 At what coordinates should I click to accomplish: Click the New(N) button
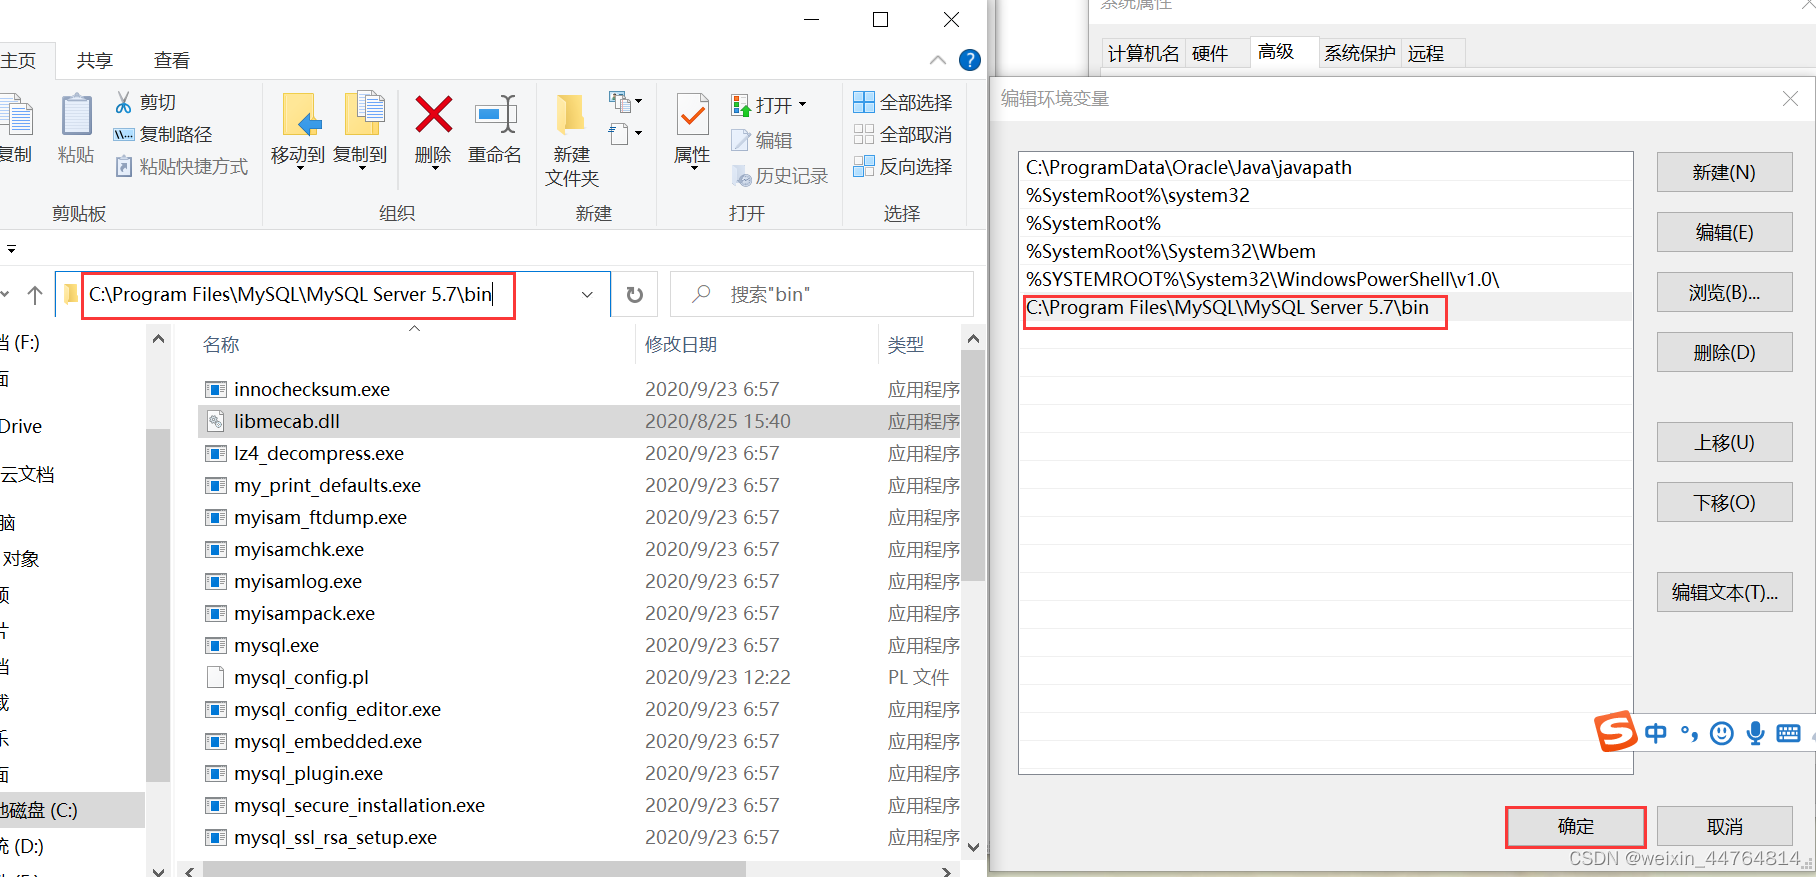(1724, 172)
